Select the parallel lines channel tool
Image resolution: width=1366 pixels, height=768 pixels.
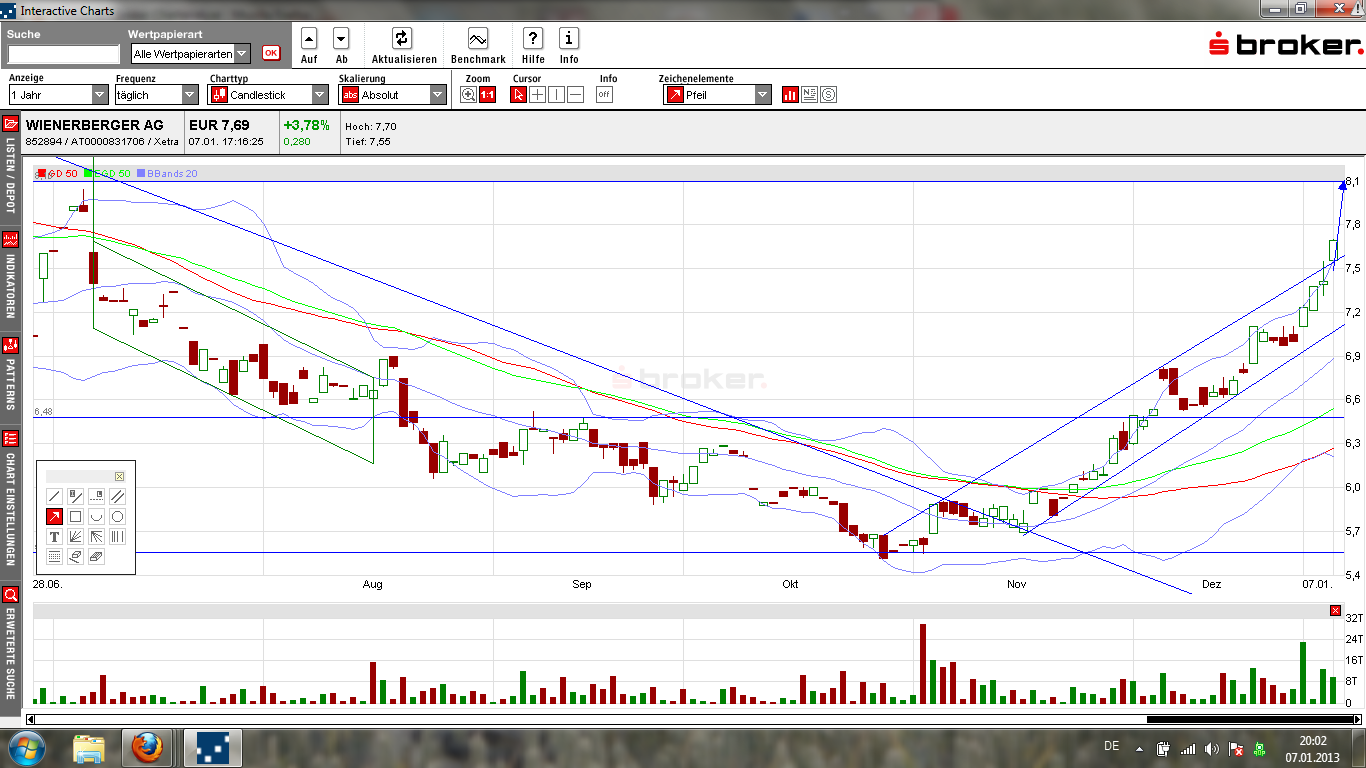117,496
